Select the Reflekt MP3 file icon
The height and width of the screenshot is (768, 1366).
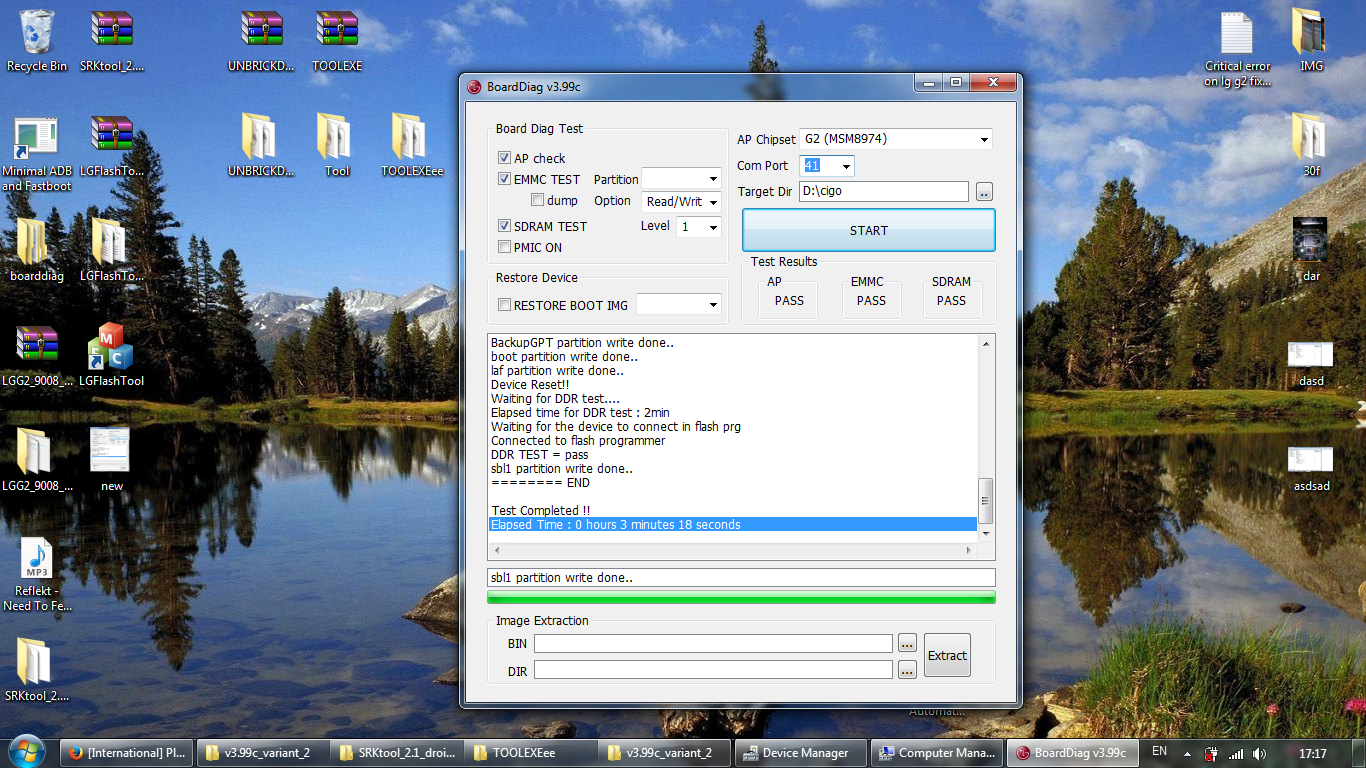37,560
